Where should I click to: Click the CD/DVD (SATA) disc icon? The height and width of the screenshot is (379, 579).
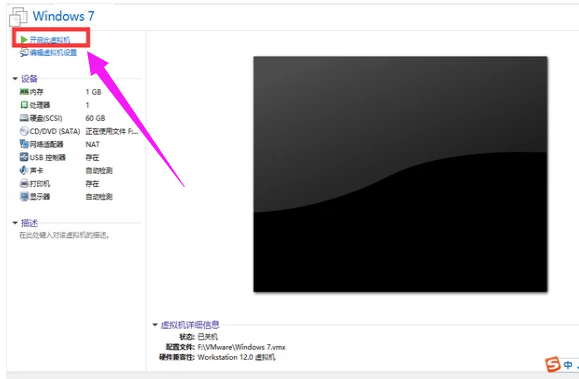(24, 131)
